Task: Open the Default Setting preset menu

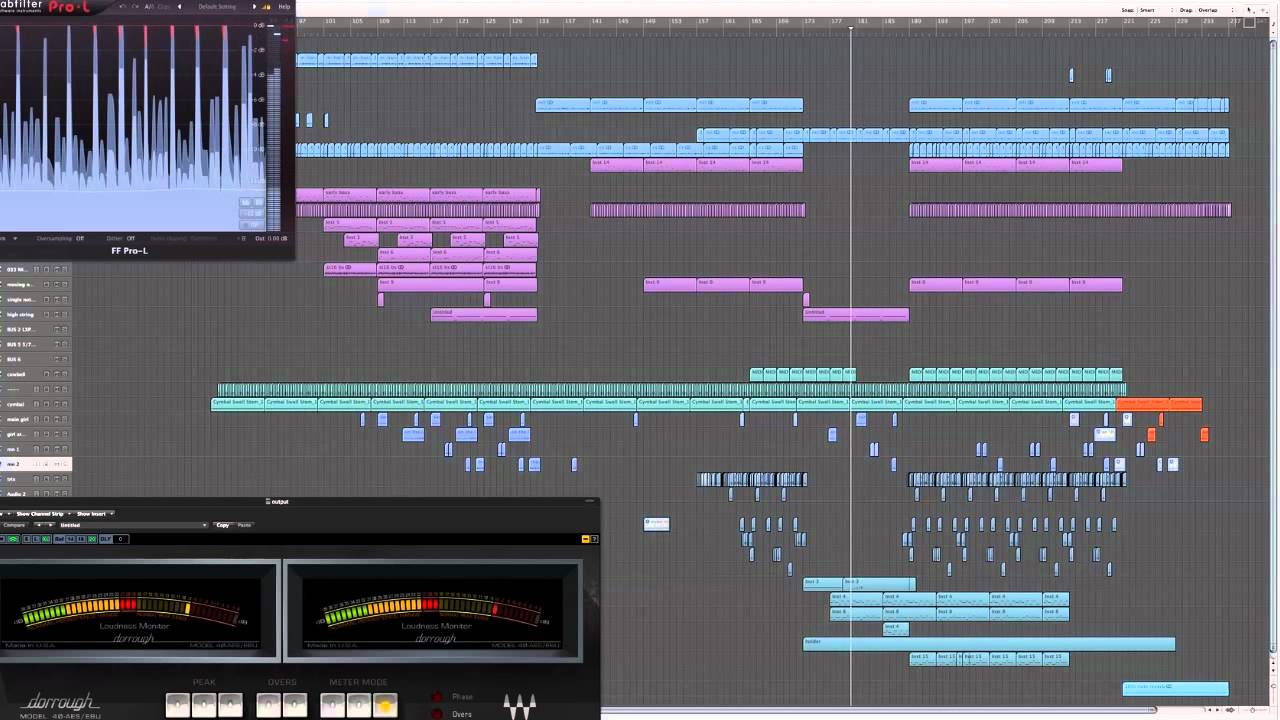Action: tap(217, 6)
